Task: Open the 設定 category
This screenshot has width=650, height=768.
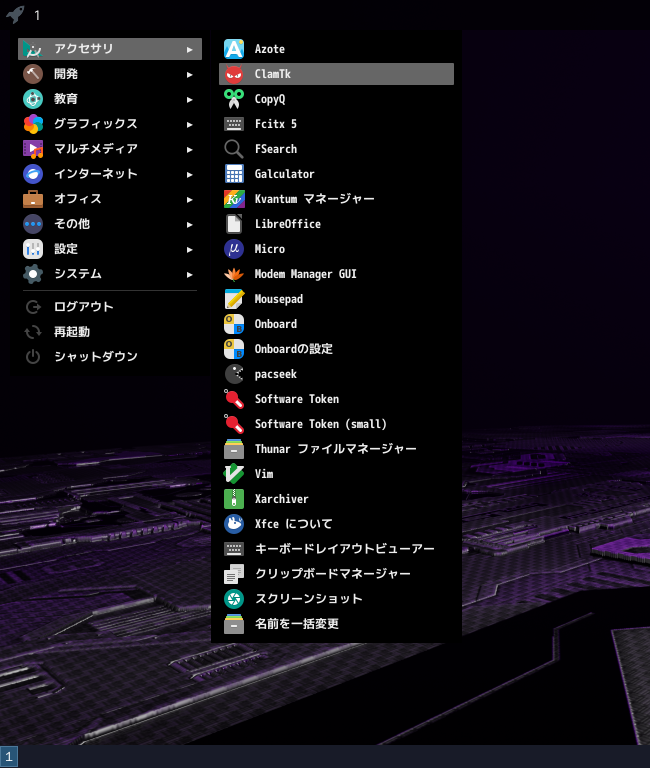Action: coord(110,249)
